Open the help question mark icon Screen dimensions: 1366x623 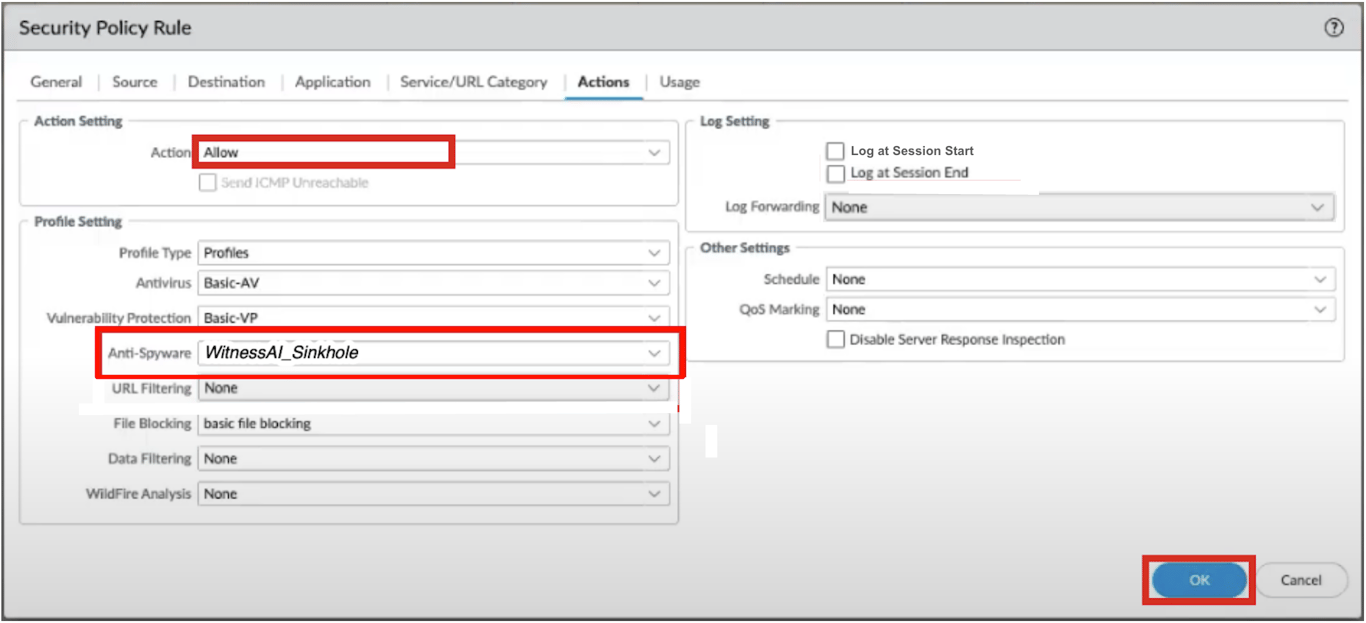(x=1333, y=28)
